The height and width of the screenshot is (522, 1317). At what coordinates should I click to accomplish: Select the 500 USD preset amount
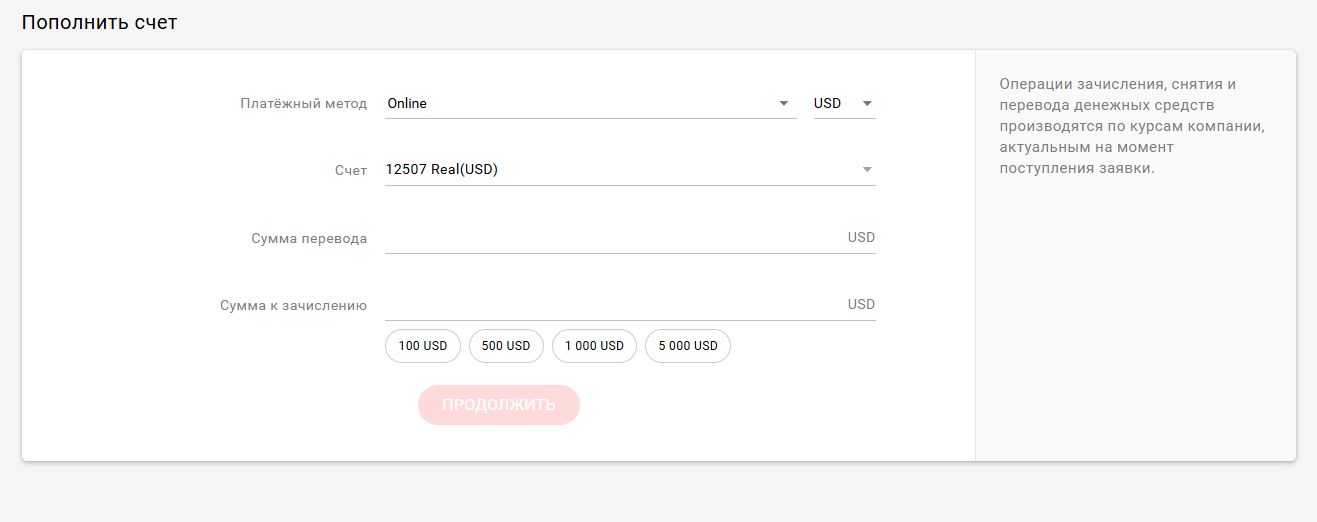(506, 346)
